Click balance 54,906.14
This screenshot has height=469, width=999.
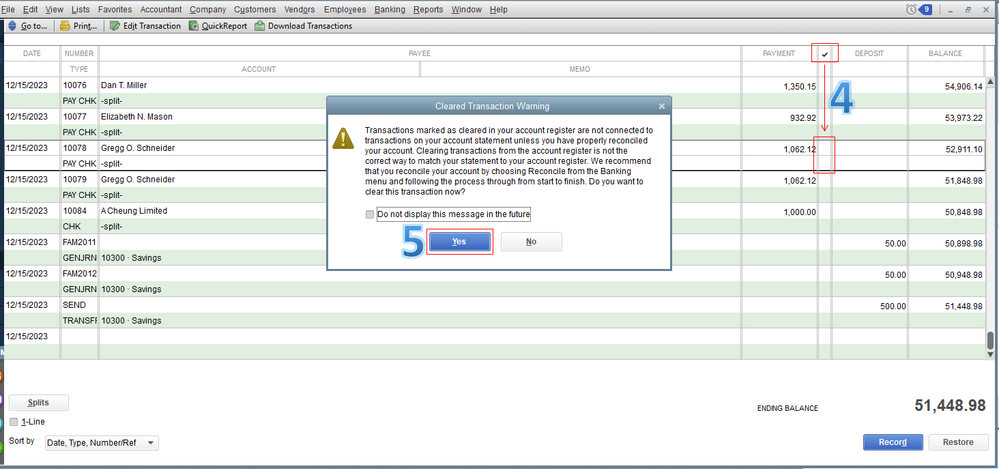coord(964,86)
